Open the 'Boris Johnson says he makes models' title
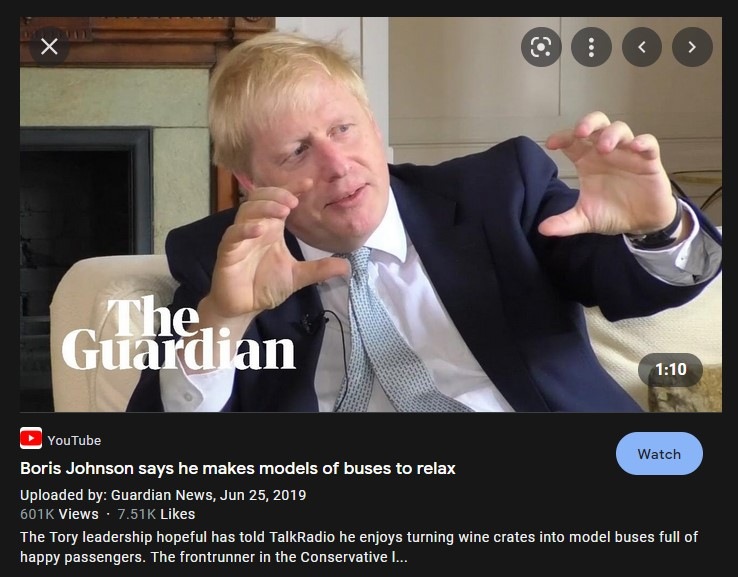The width and height of the screenshot is (738, 577). tap(238, 468)
